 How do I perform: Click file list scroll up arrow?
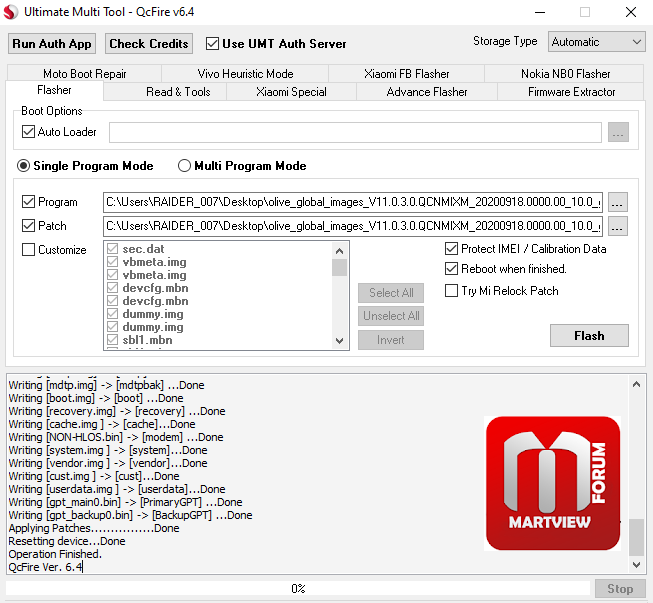tap(339, 251)
